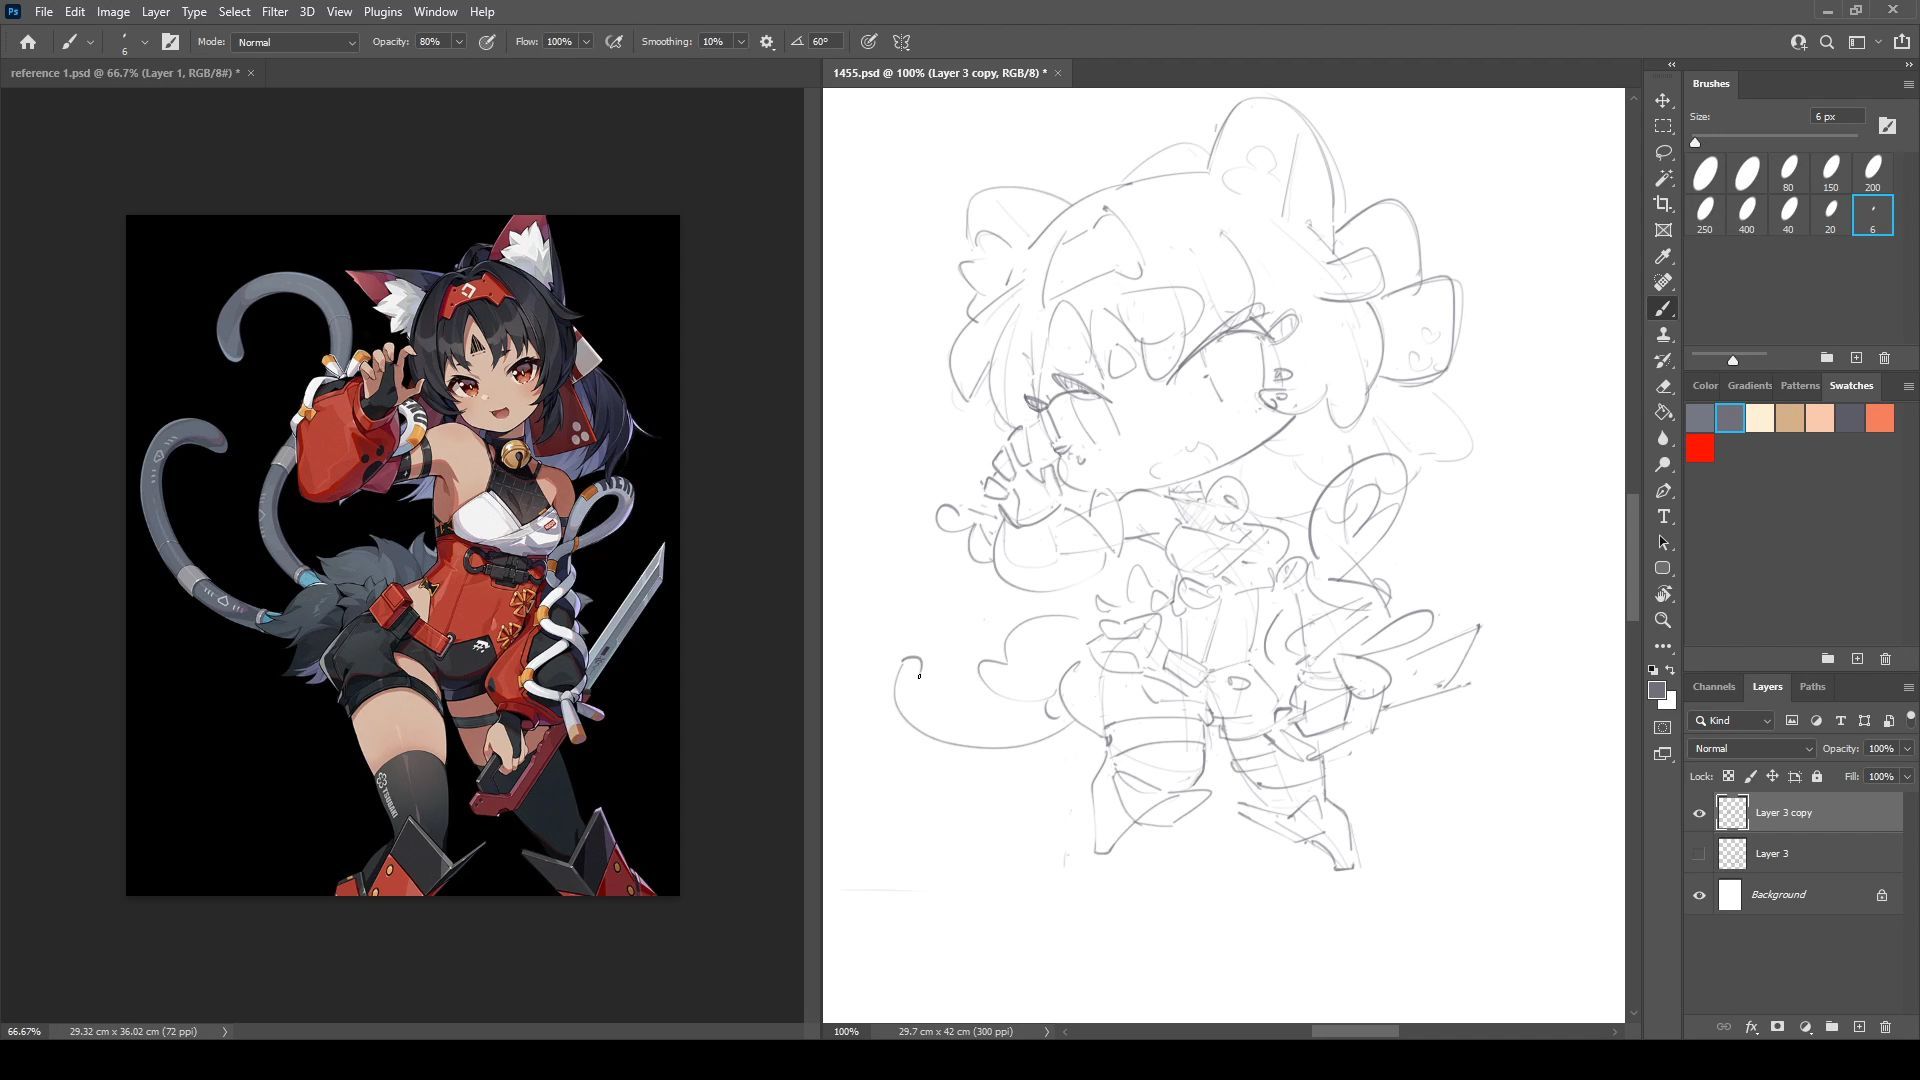
Task: Select the 250 size brush preset
Action: (x=1704, y=215)
